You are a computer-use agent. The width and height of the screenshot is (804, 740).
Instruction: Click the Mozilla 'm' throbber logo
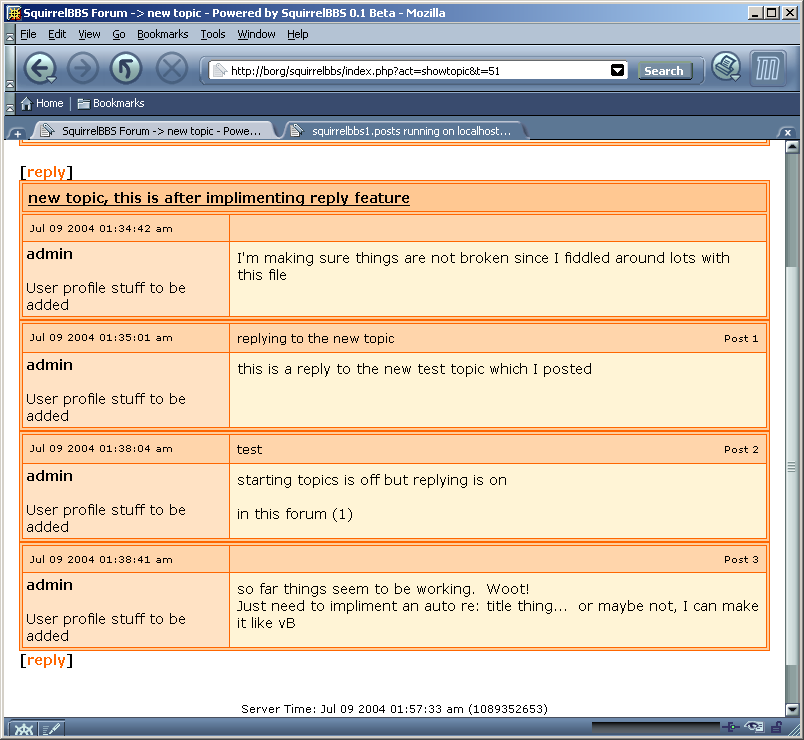pyautogui.click(x=768, y=68)
